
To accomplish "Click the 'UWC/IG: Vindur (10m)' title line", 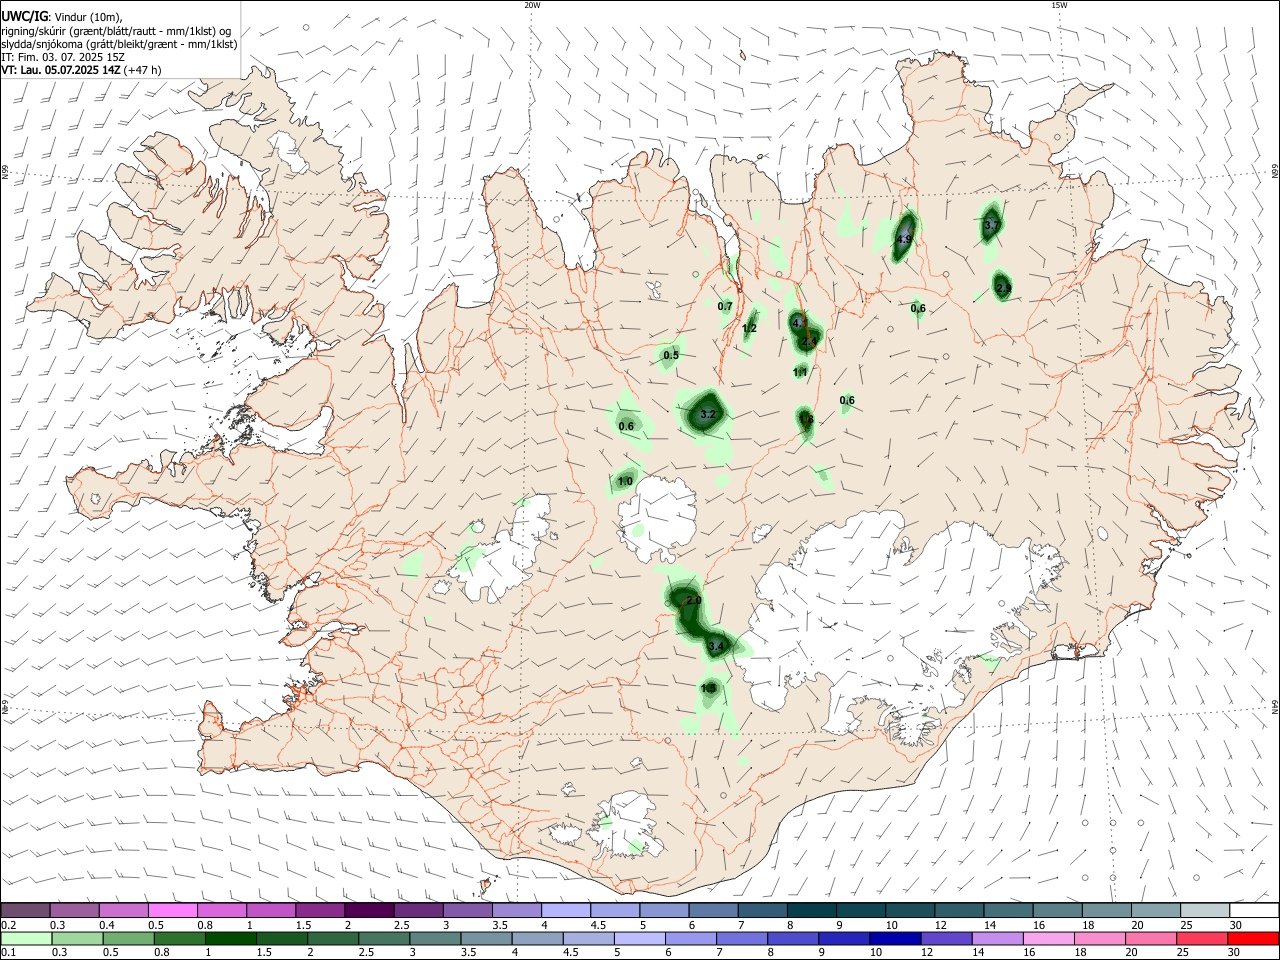I will coord(62,16).
